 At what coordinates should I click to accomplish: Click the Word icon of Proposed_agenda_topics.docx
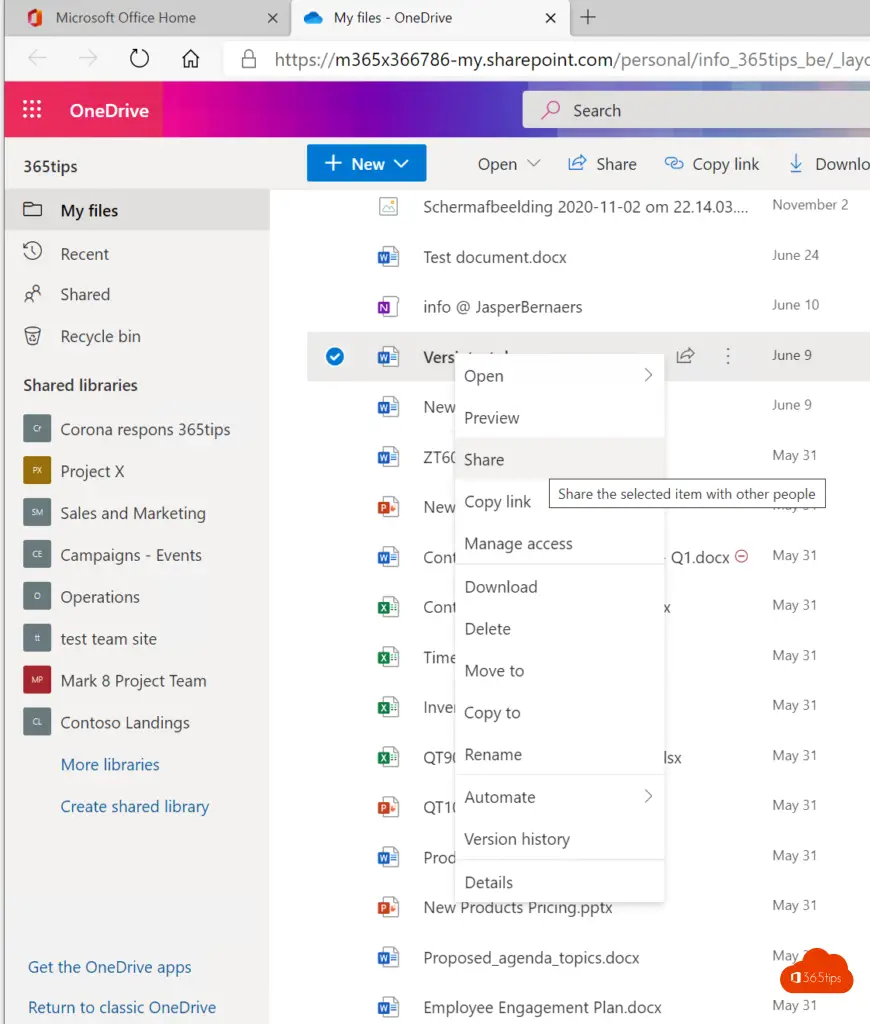(388, 957)
